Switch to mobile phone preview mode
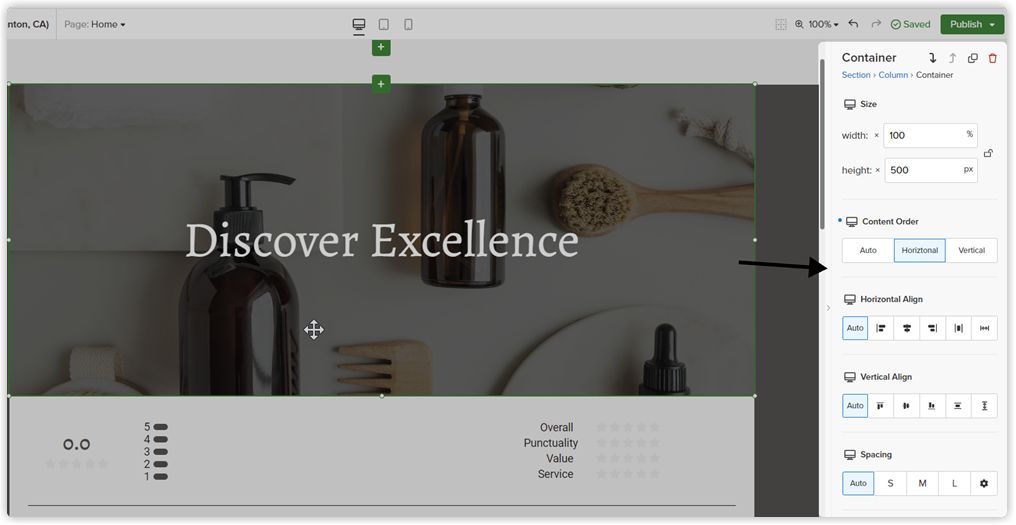Screen dimensions: 1016x525 [x=408, y=25]
